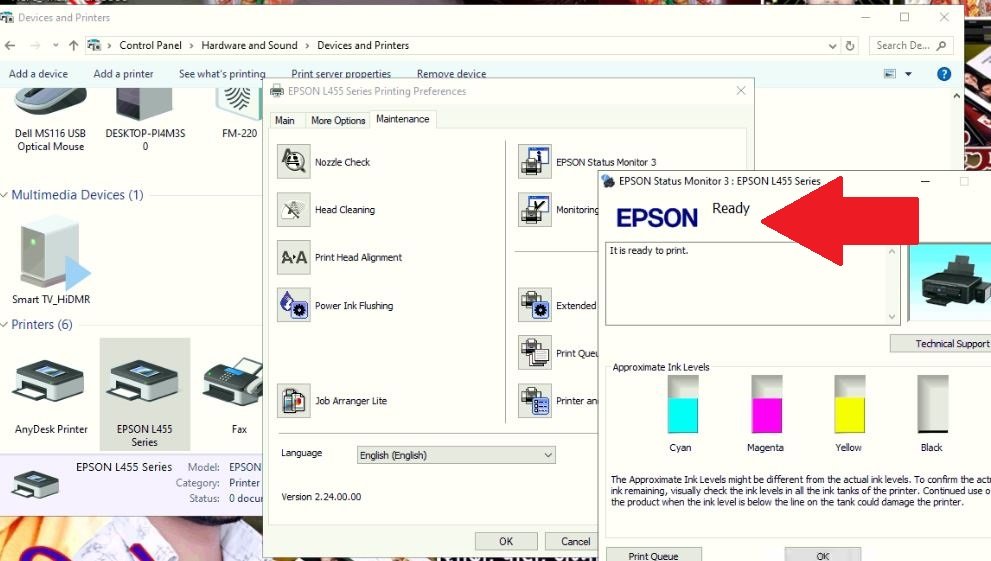This screenshot has width=991, height=561.
Task: Open recent locations dropdown arrow
Action: tap(56, 45)
